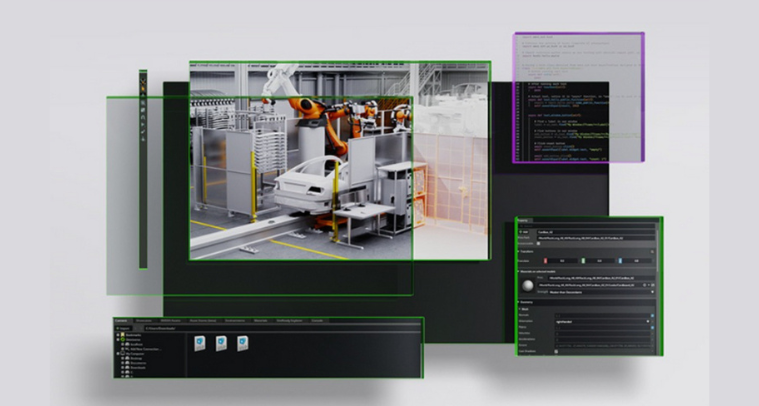Image resolution: width=759 pixels, height=406 pixels.
Task: Switch to the Content tab
Action: pyautogui.click(x=121, y=321)
